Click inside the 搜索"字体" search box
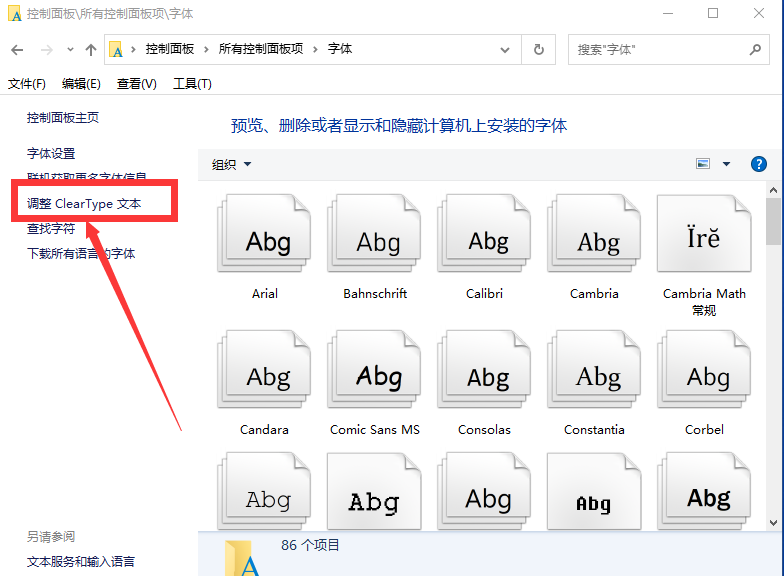 [x=658, y=49]
